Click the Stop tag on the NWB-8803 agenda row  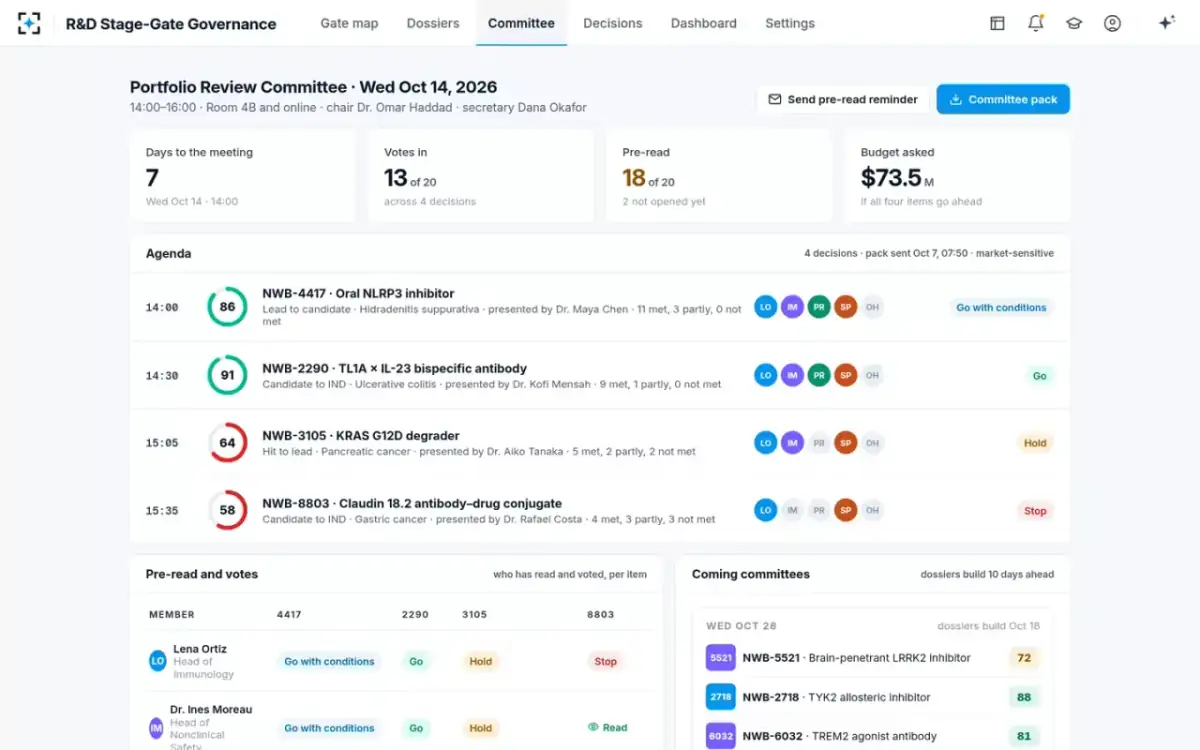click(1035, 511)
